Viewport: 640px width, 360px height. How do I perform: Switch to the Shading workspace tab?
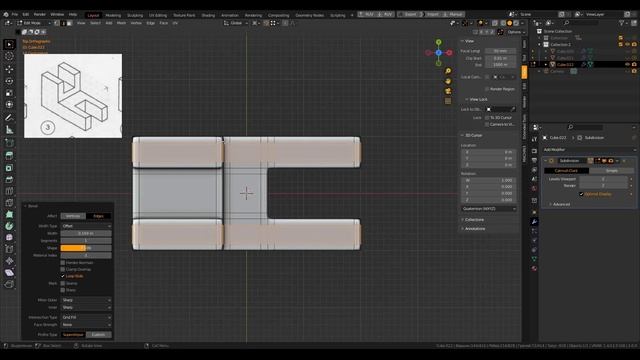(208, 15)
